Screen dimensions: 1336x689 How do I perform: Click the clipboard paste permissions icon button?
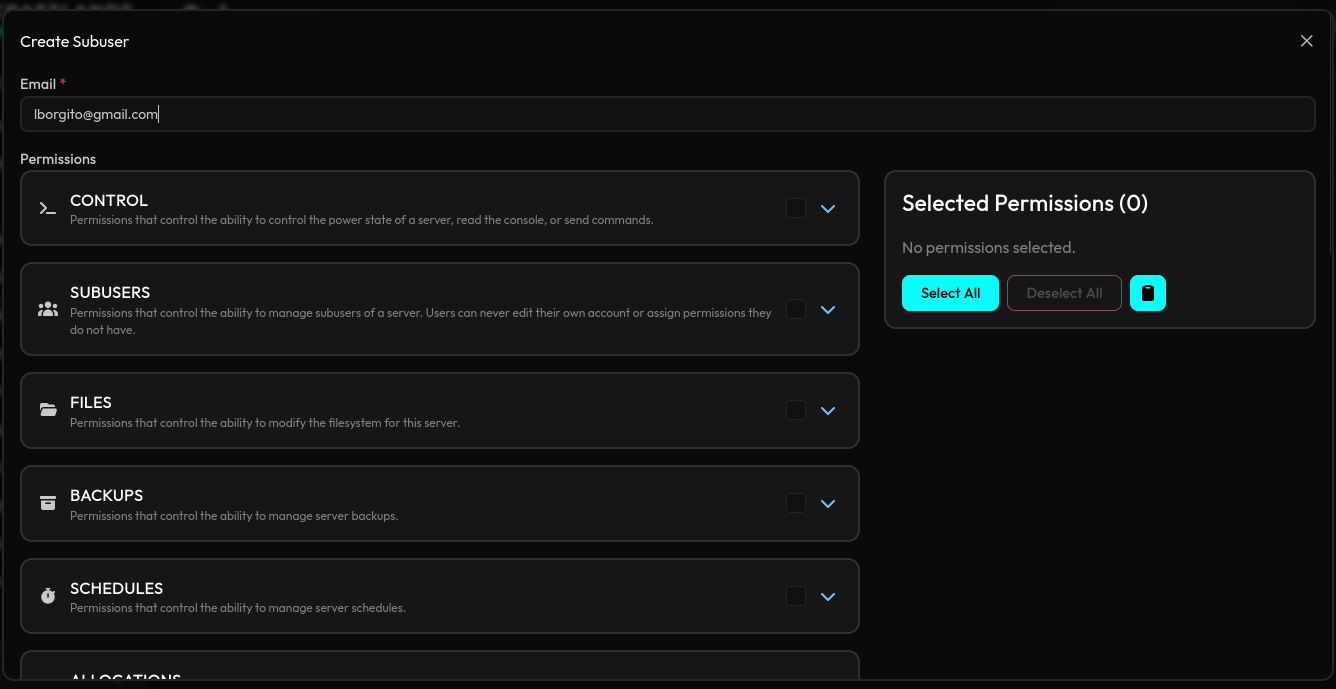tap(1148, 293)
